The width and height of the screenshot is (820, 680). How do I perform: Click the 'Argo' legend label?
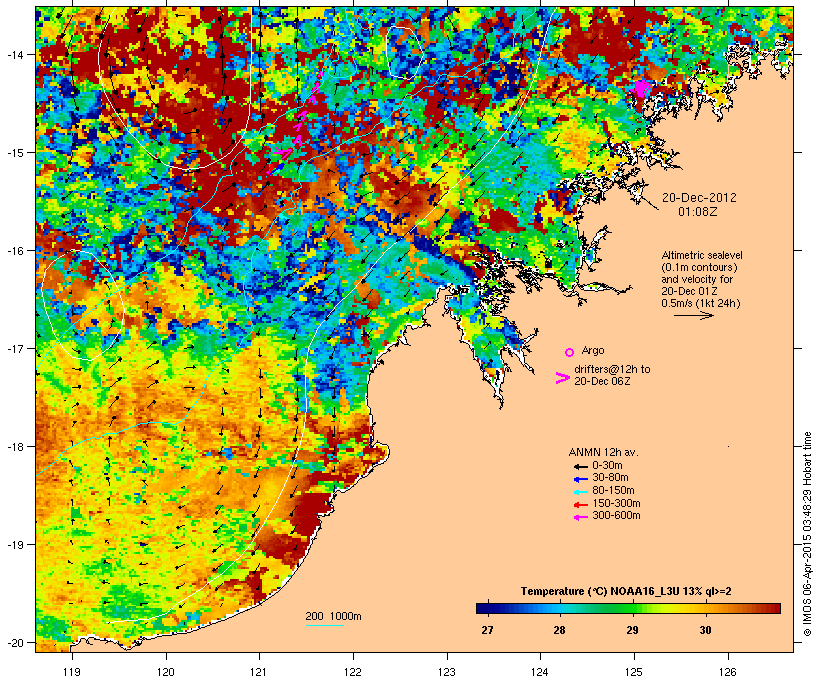tap(593, 350)
